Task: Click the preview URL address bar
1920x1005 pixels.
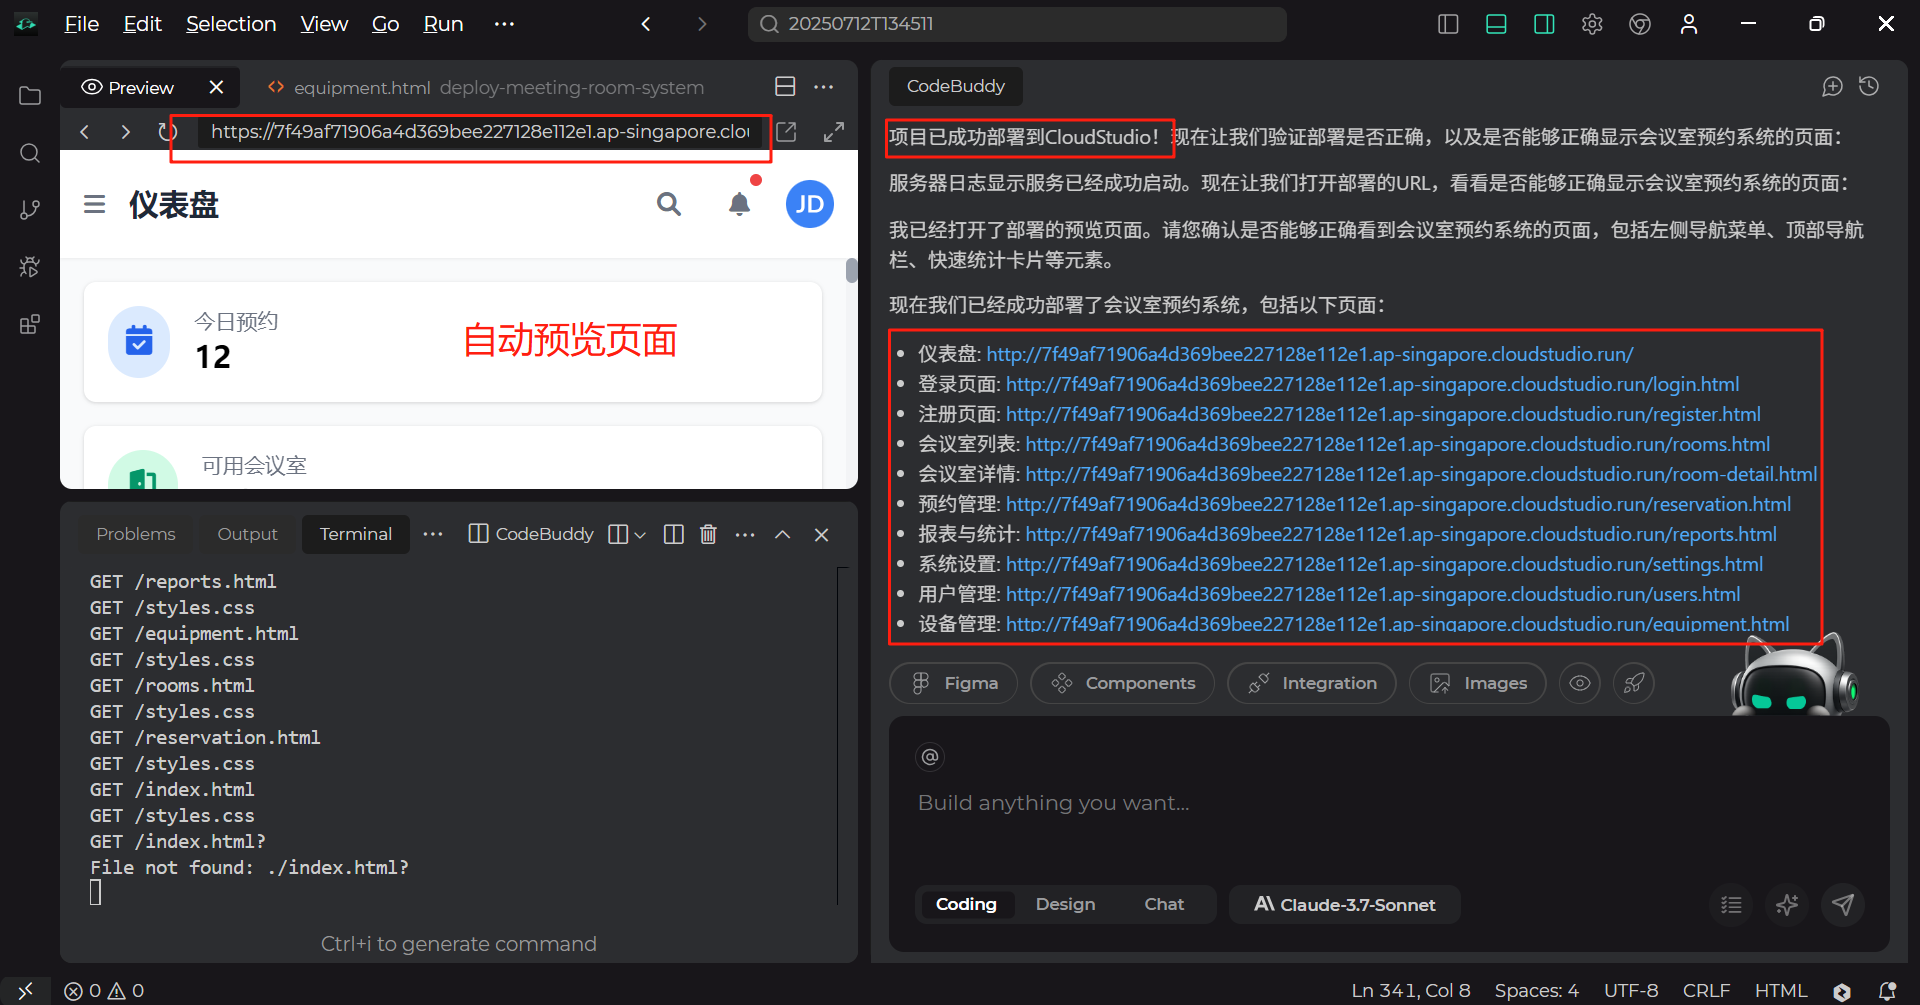Action: [x=480, y=132]
